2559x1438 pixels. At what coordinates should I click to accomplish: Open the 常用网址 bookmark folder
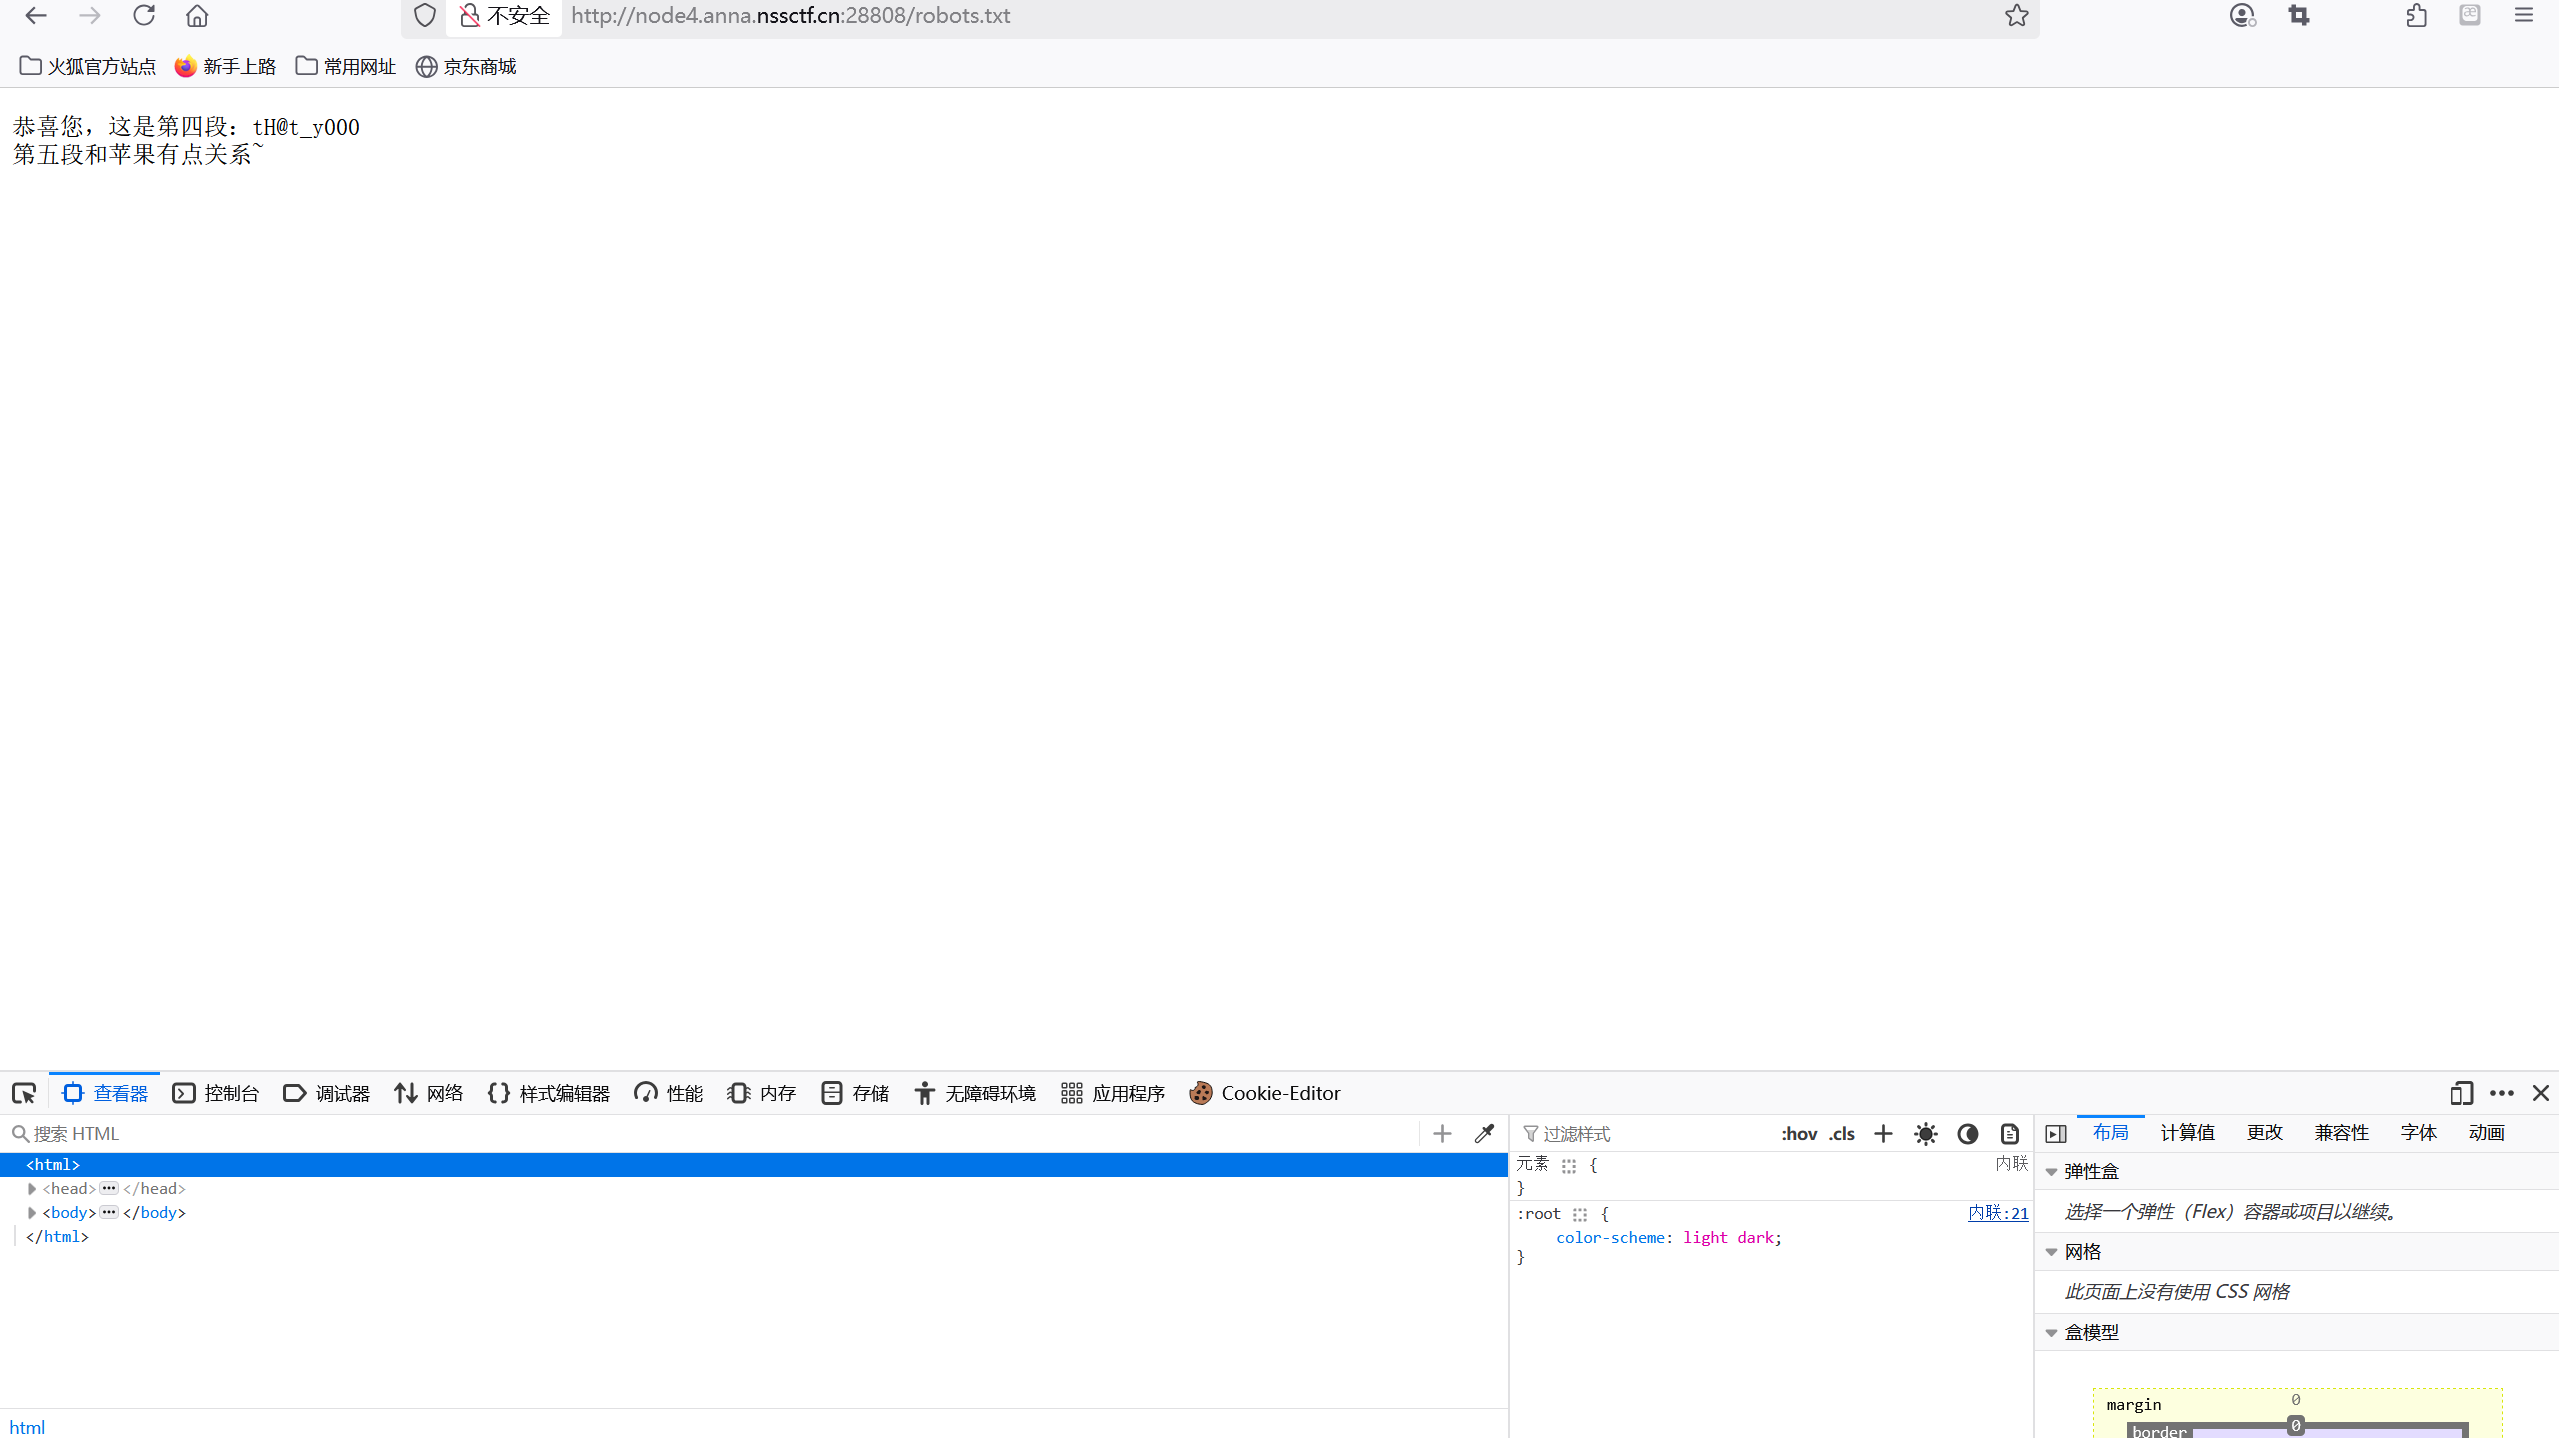(x=346, y=66)
